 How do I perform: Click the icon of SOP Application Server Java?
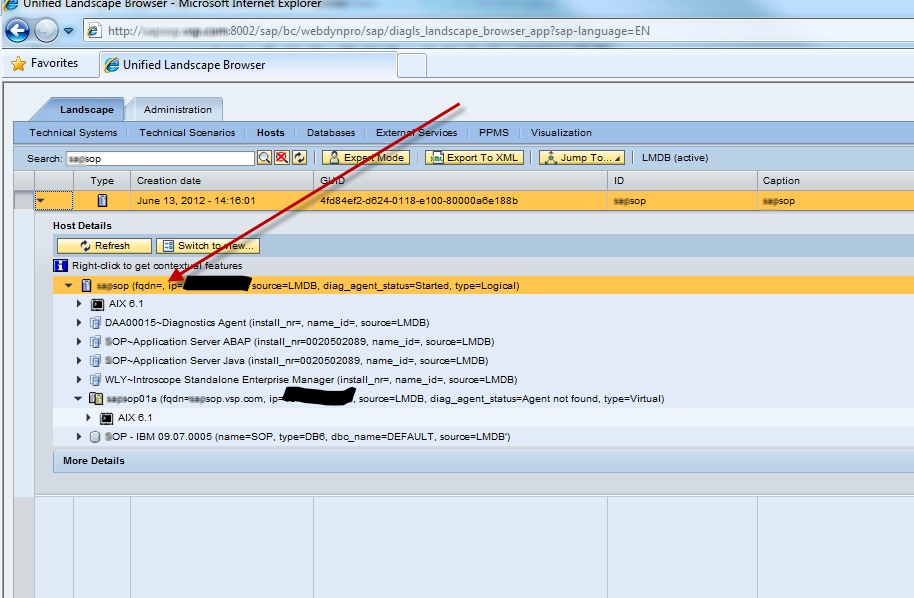(x=95, y=361)
